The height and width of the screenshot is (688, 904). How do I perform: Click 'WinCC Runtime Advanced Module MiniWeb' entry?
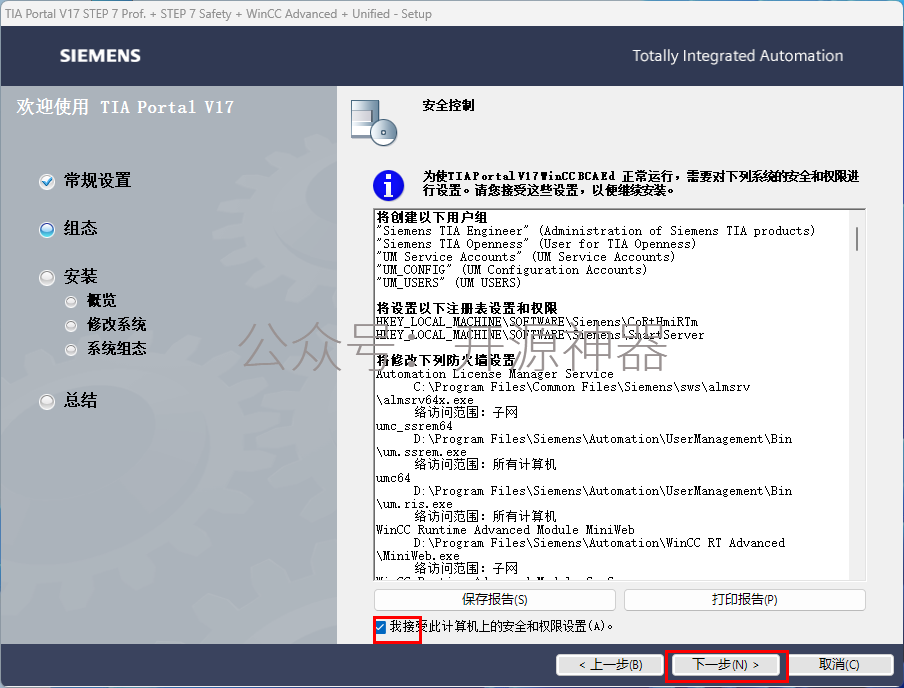(x=505, y=530)
